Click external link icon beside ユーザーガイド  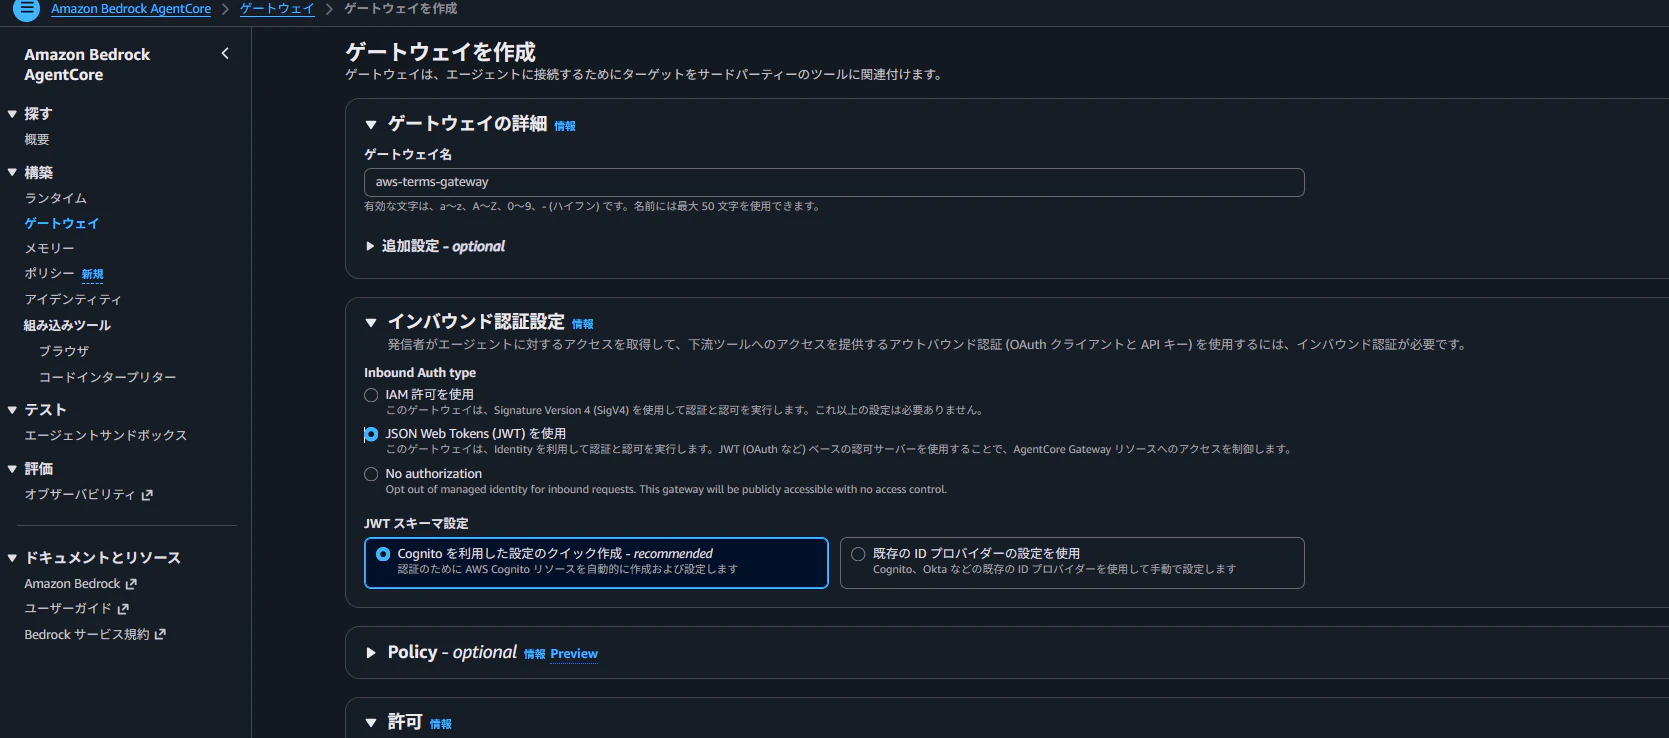pyautogui.click(x=123, y=609)
